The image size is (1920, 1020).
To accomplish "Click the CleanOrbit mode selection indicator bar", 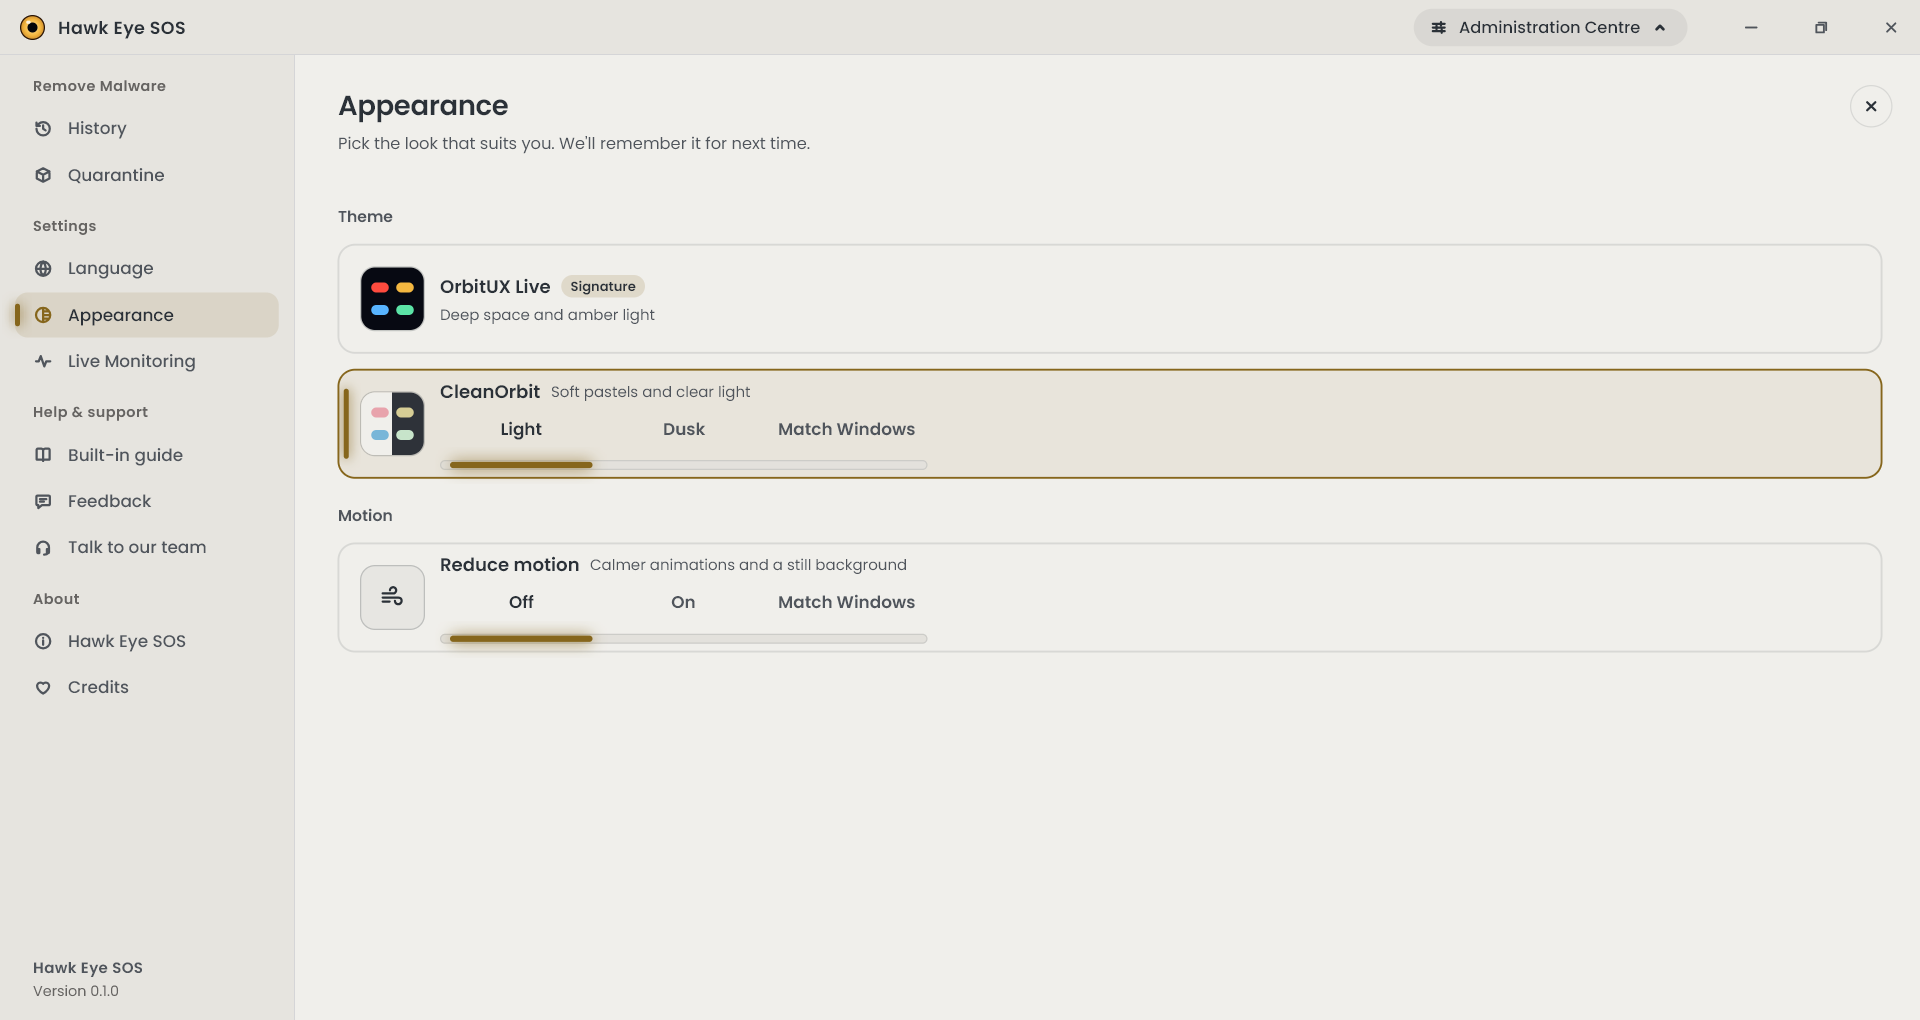I will (521, 465).
